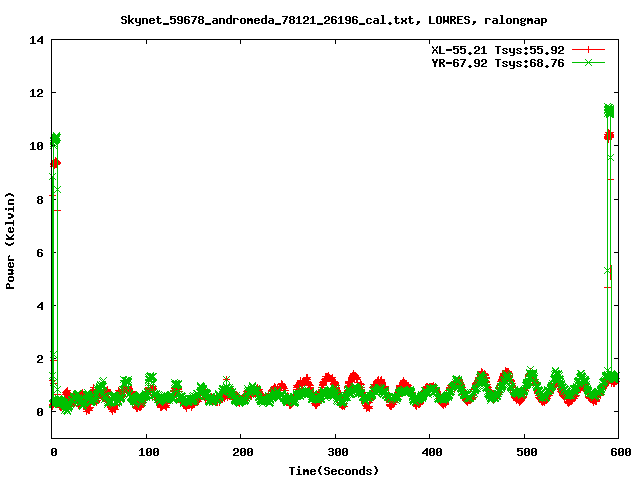The image size is (640, 480).
Task: Click the x-axis tick label 600
Action: pos(620,452)
